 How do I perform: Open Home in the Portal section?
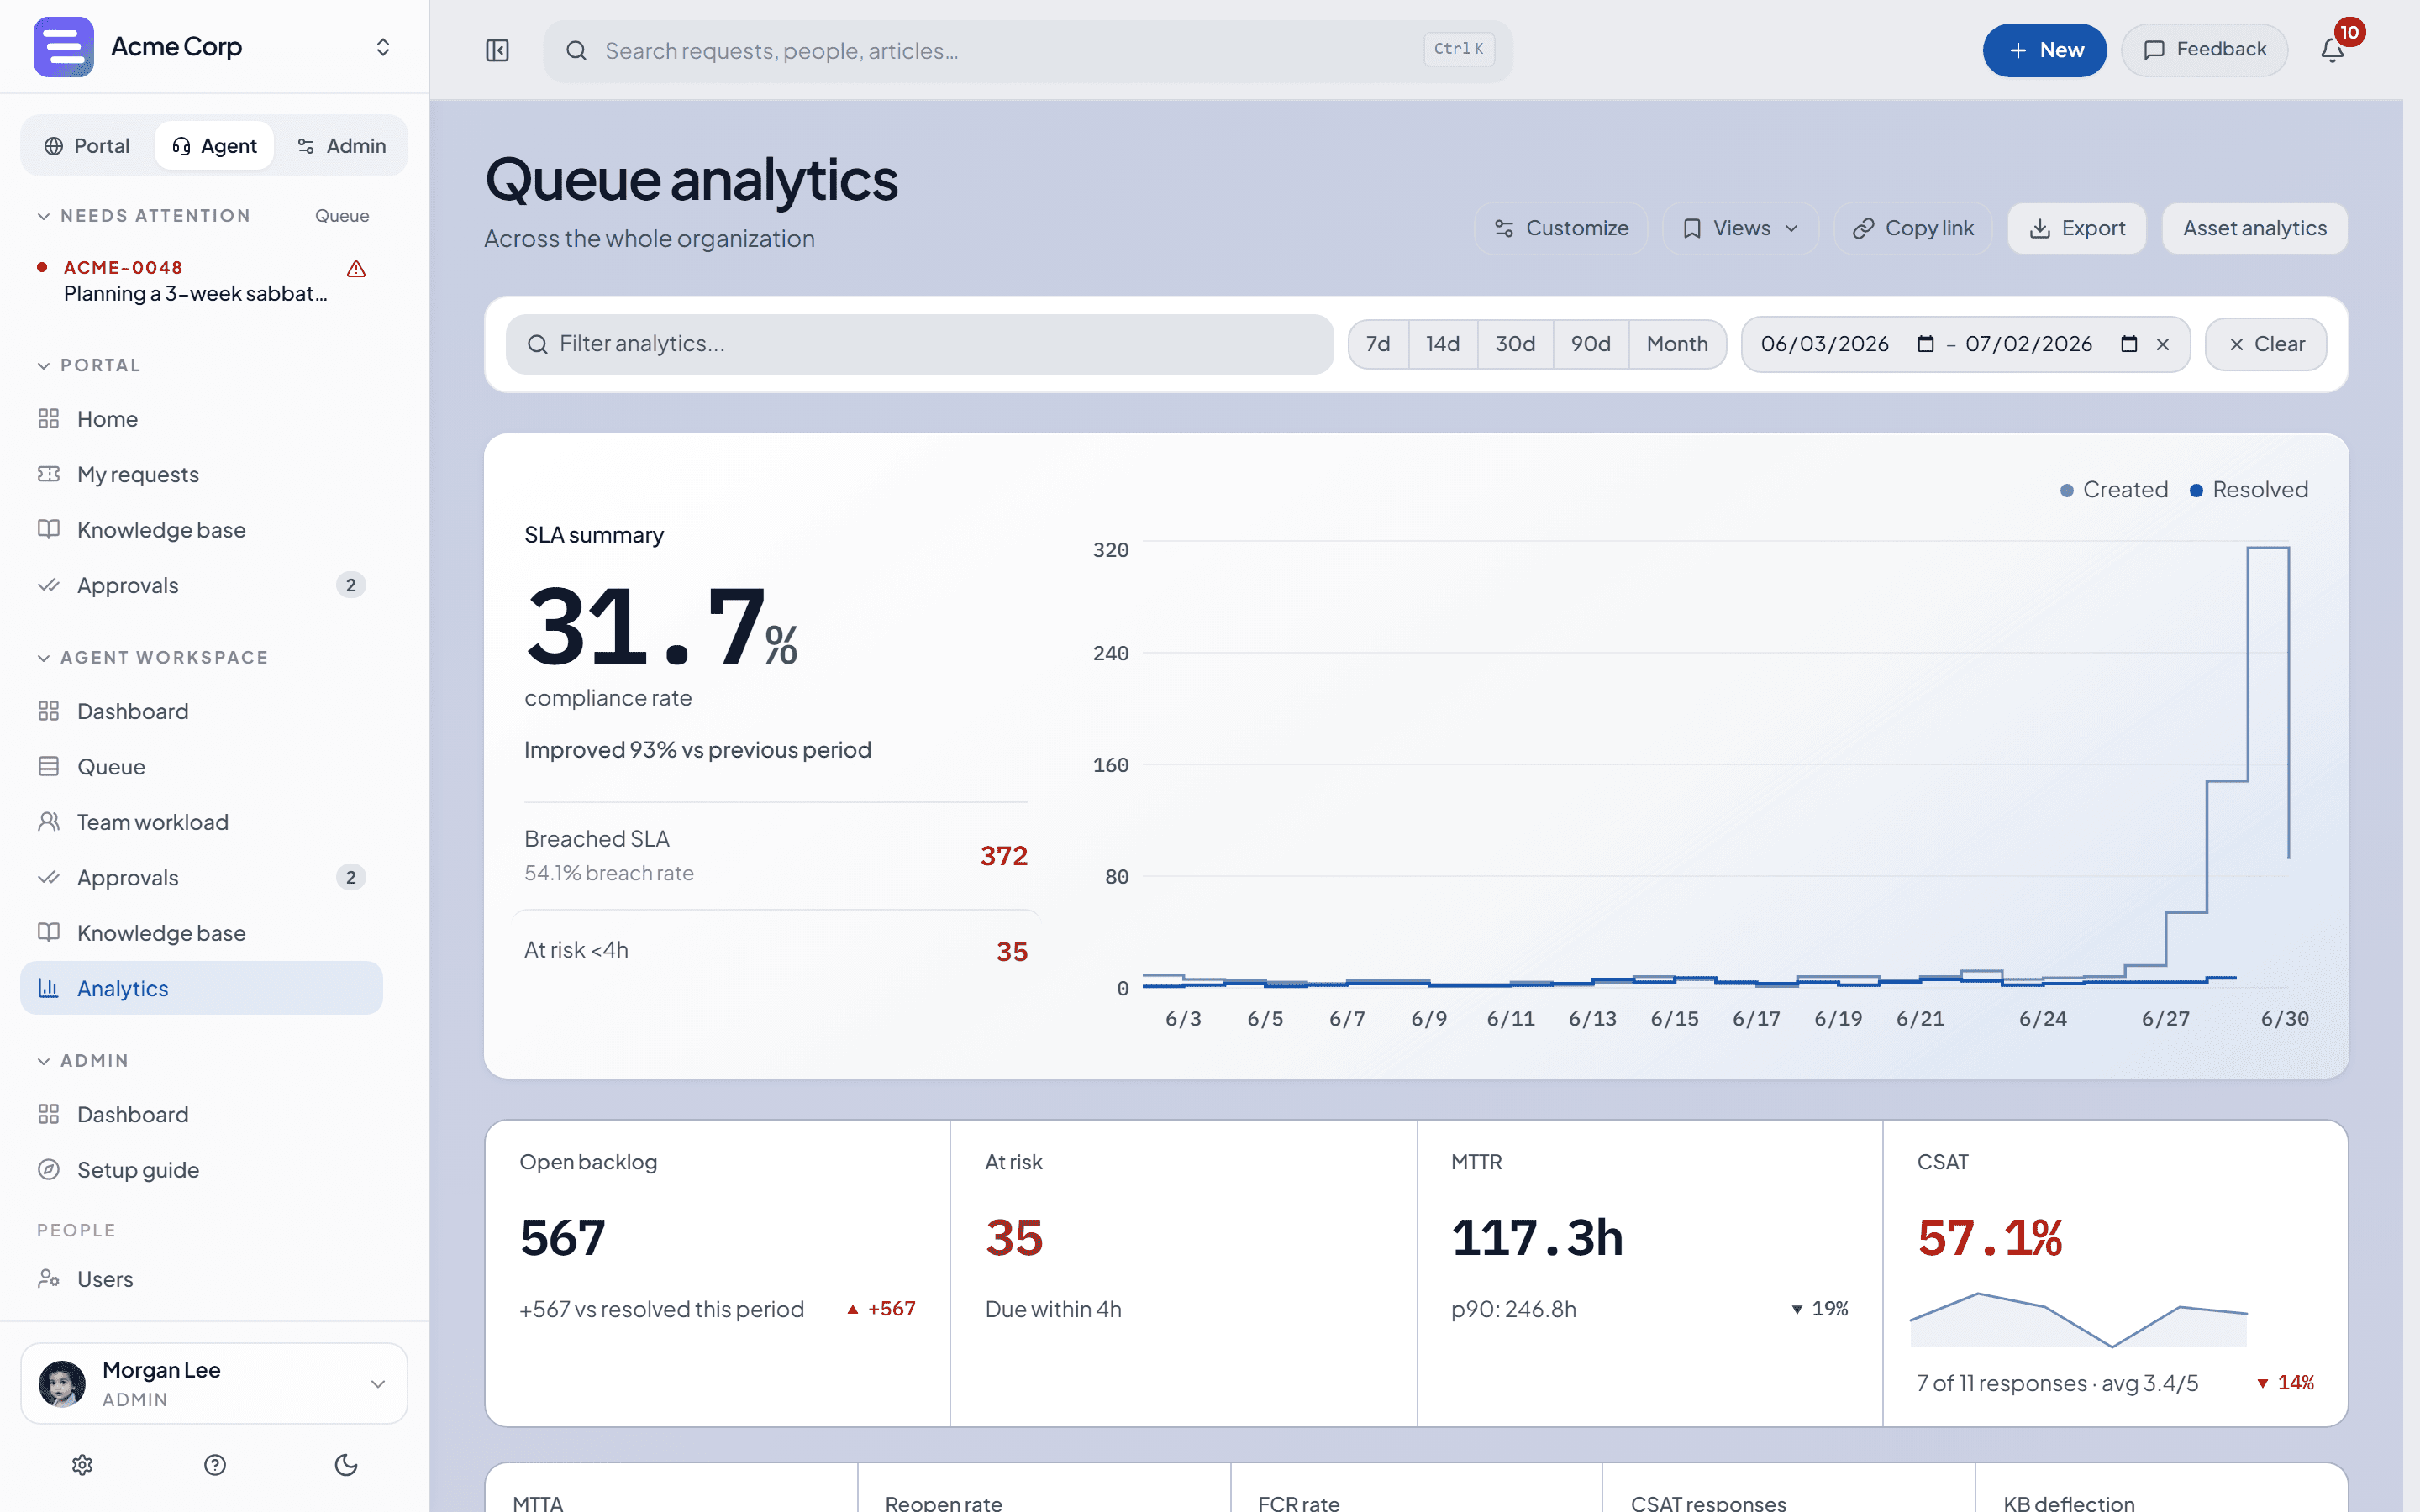tap(201, 419)
